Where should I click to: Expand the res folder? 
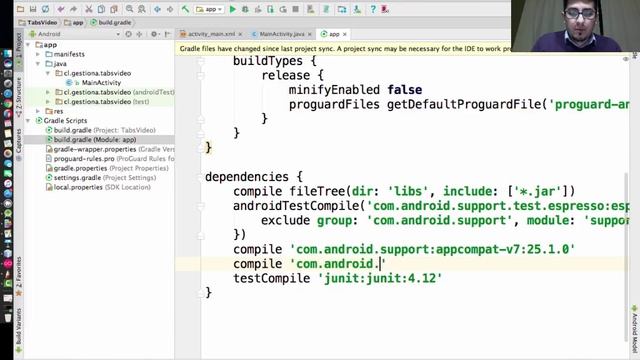tap(38, 111)
